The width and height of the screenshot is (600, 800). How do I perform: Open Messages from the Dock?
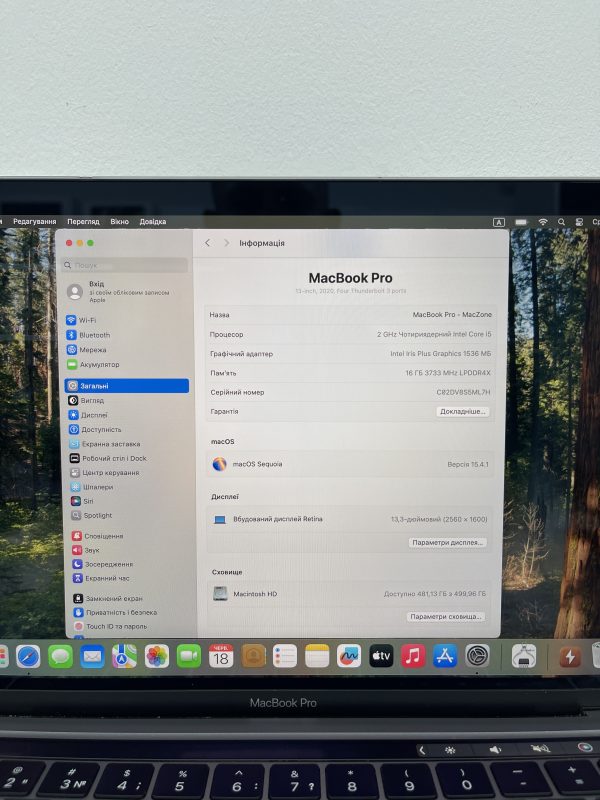(x=60, y=656)
